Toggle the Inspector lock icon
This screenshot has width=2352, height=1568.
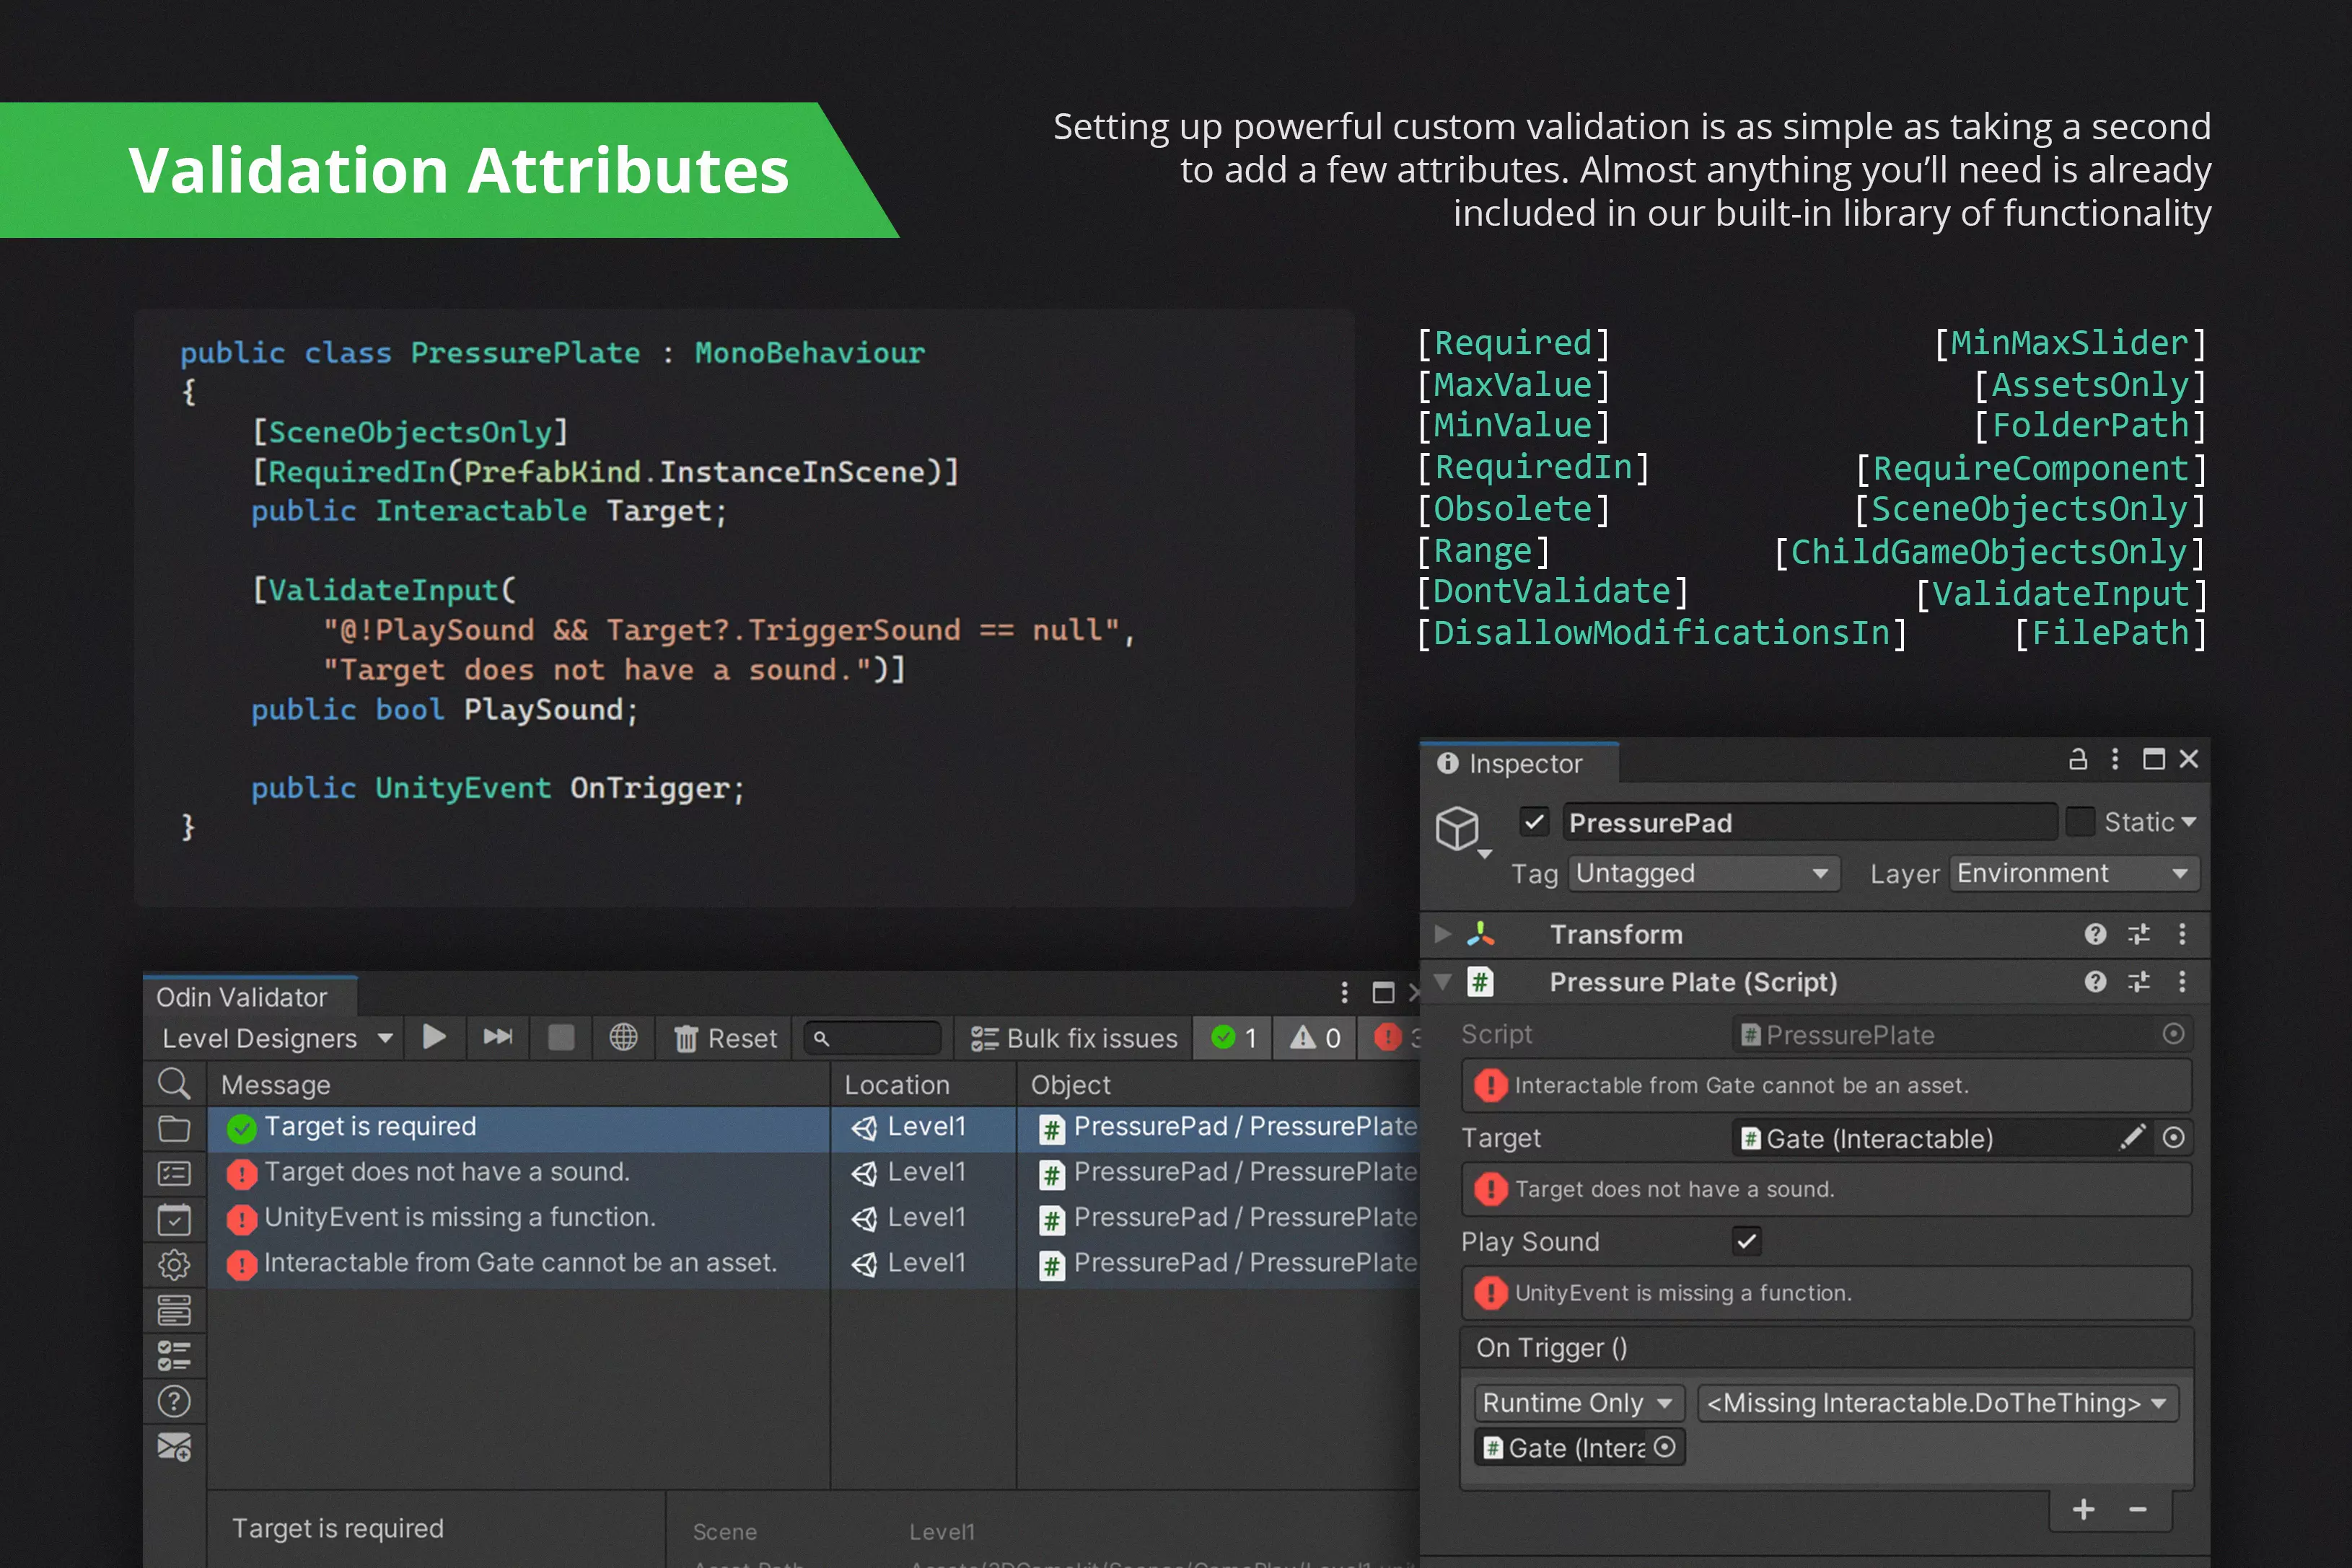coord(2077,759)
